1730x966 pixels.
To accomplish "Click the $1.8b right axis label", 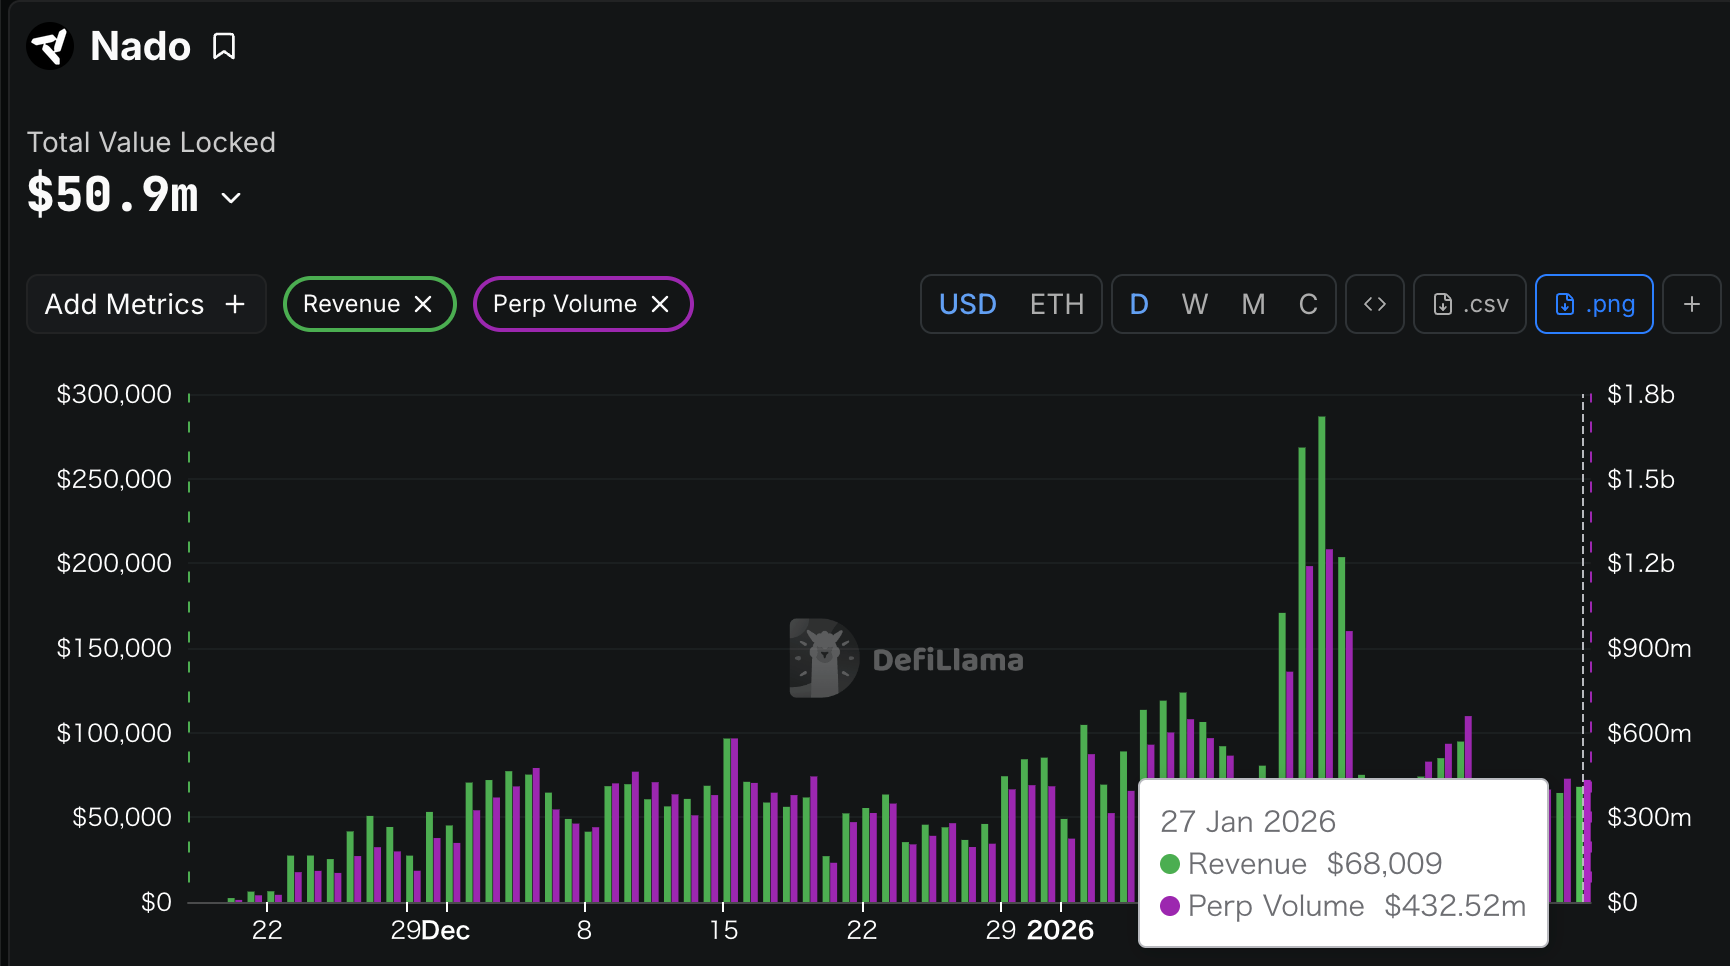I will [1640, 394].
